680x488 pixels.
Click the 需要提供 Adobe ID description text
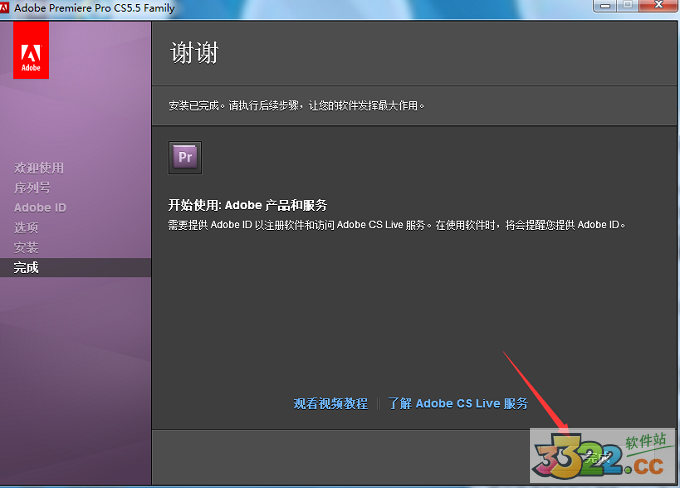(x=396, y=225)
